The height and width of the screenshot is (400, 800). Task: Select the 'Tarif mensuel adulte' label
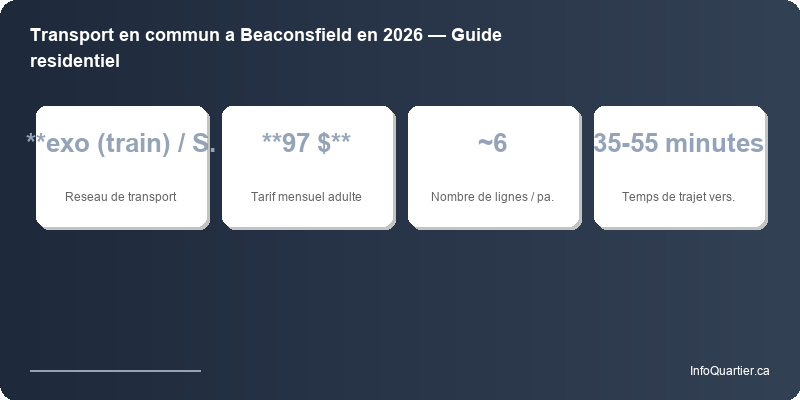306,196
